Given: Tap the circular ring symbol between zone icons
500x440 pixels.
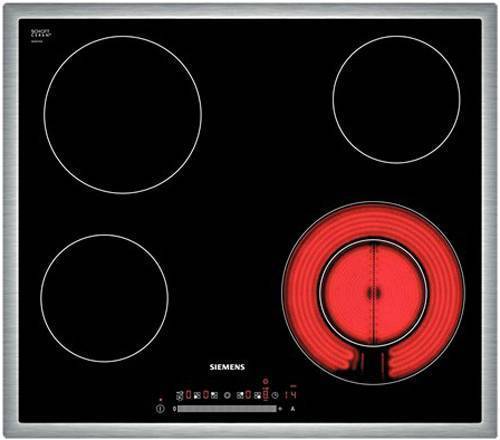Looking at the screenshot, I should (x=227, y=395).
